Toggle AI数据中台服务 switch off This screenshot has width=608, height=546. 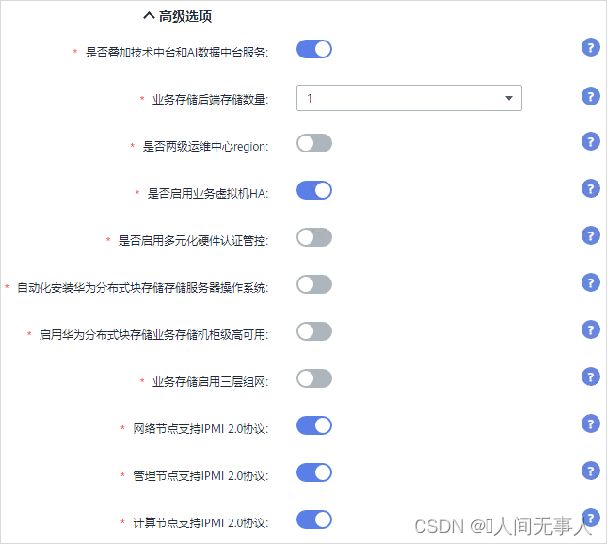[x=314, y=49]
